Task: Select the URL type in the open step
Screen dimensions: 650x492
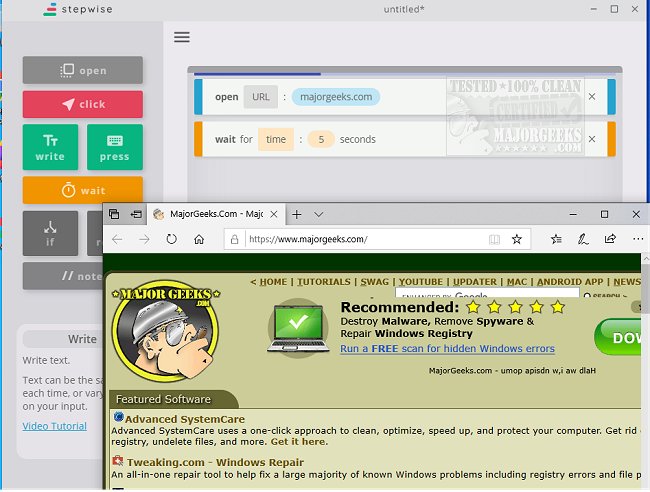Action: (261, 97)
